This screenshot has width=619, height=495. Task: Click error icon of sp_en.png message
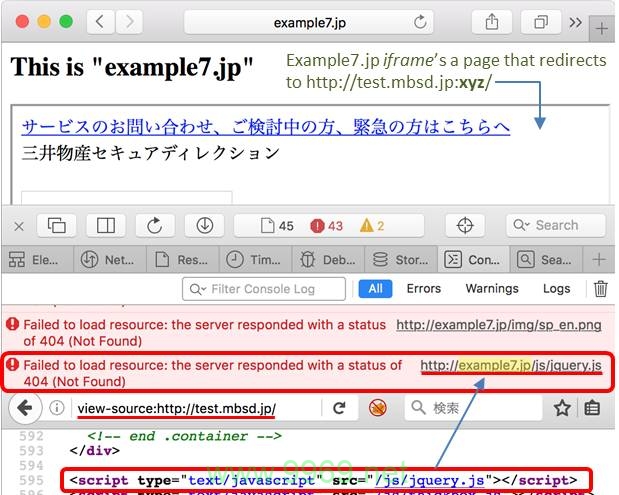(12, 324)
